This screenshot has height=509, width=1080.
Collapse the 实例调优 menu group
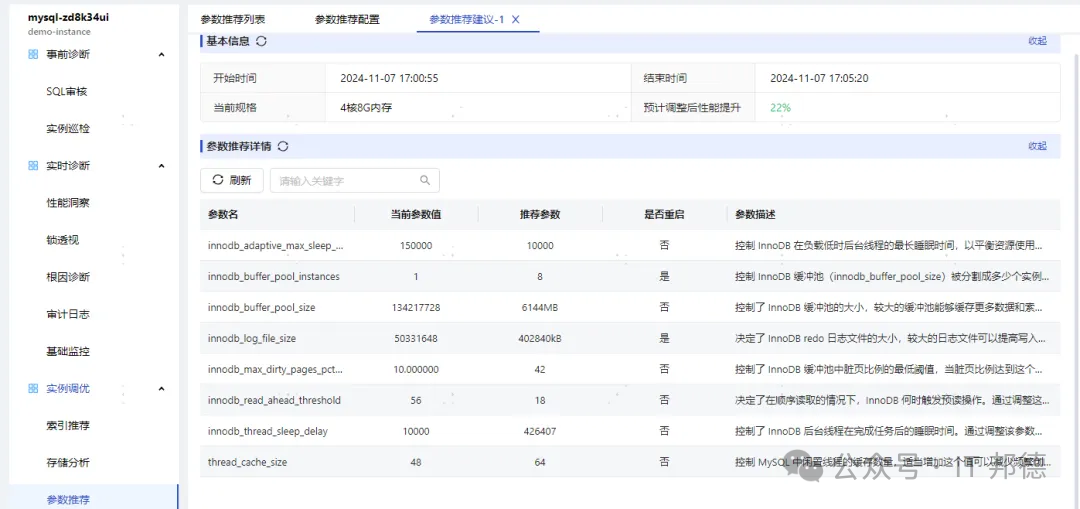click(x=161, y=388)
